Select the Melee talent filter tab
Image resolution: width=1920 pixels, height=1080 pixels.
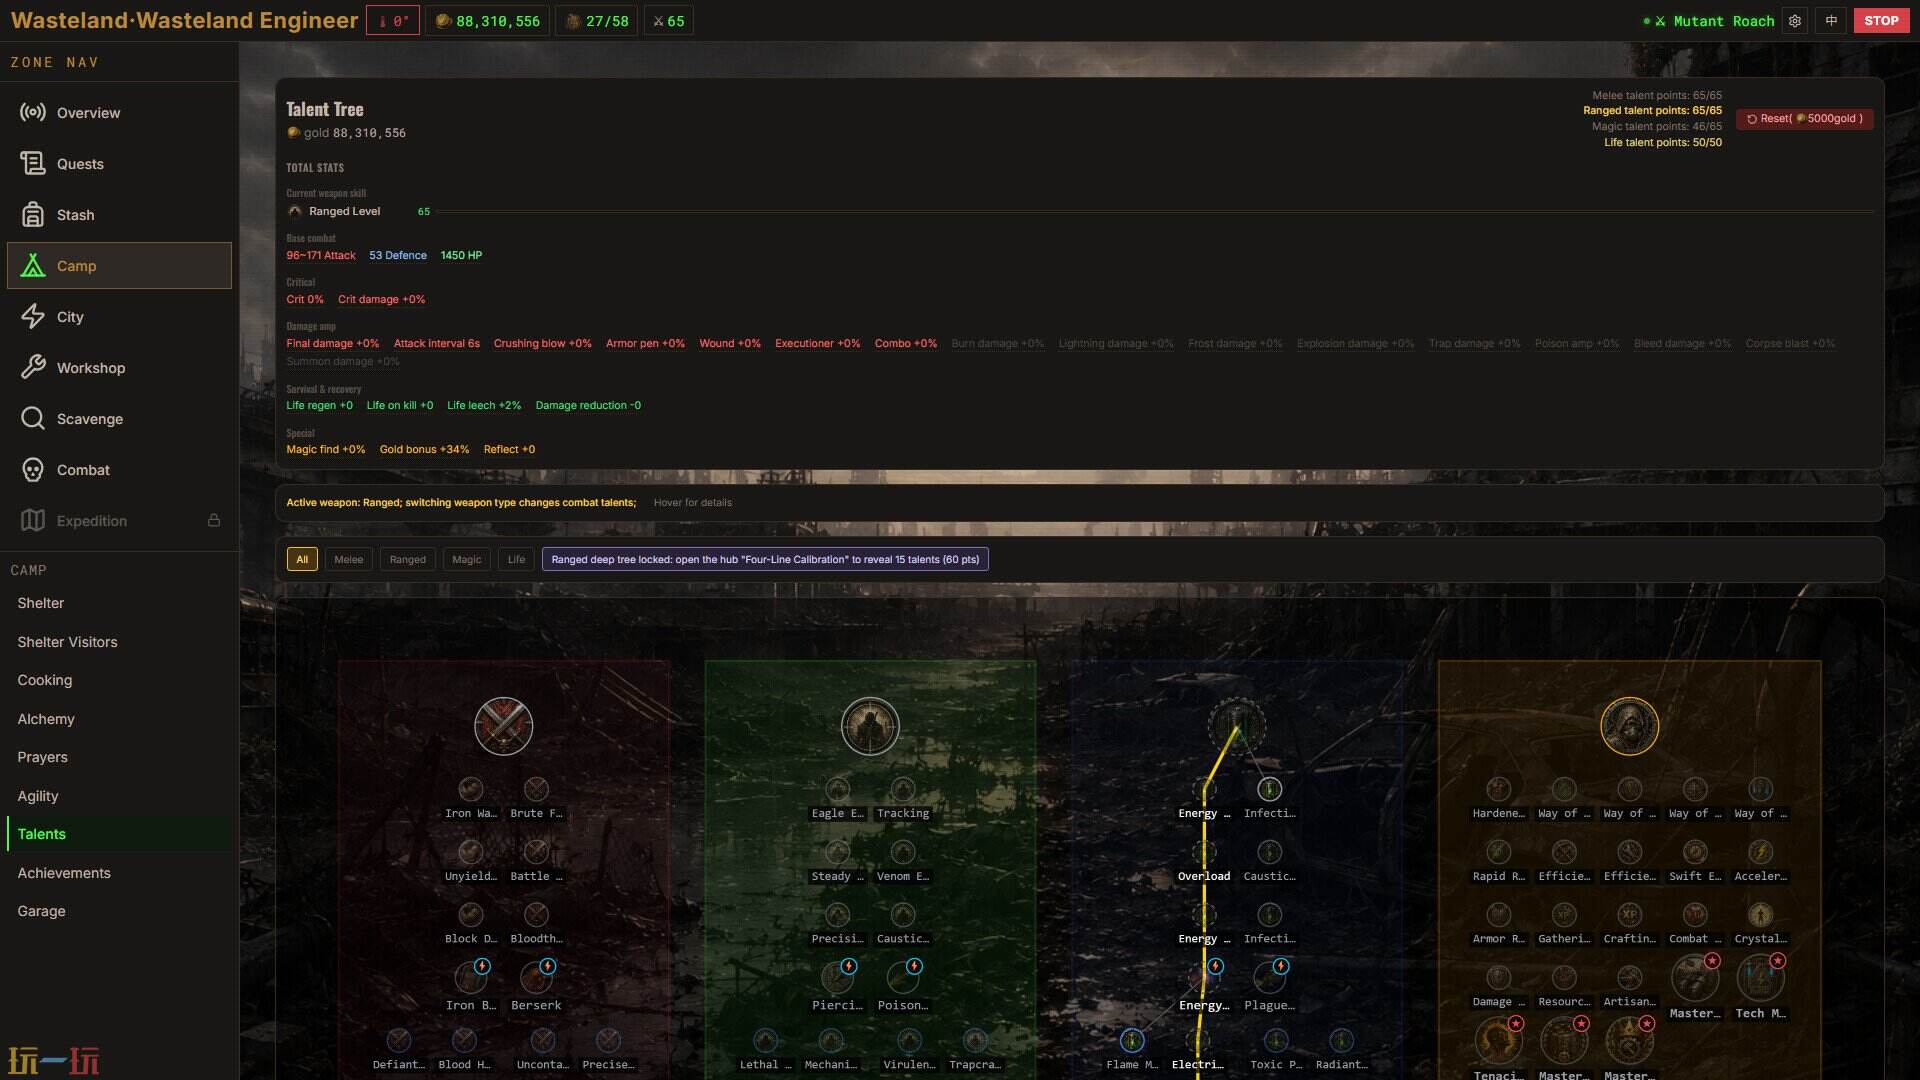tap(349, 560)
